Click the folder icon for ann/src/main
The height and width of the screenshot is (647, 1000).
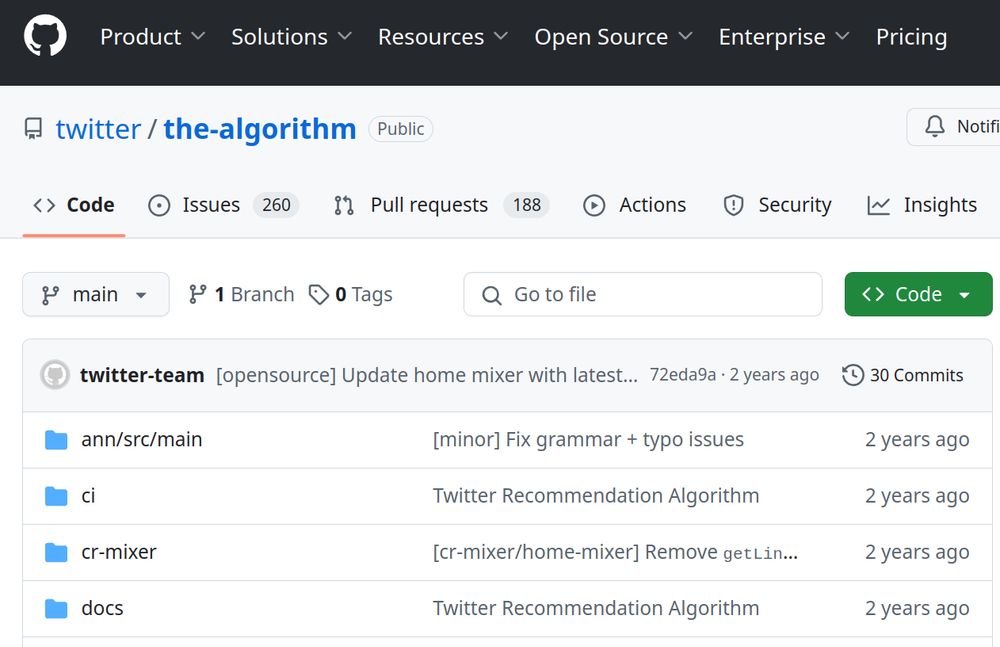(56, 440)
